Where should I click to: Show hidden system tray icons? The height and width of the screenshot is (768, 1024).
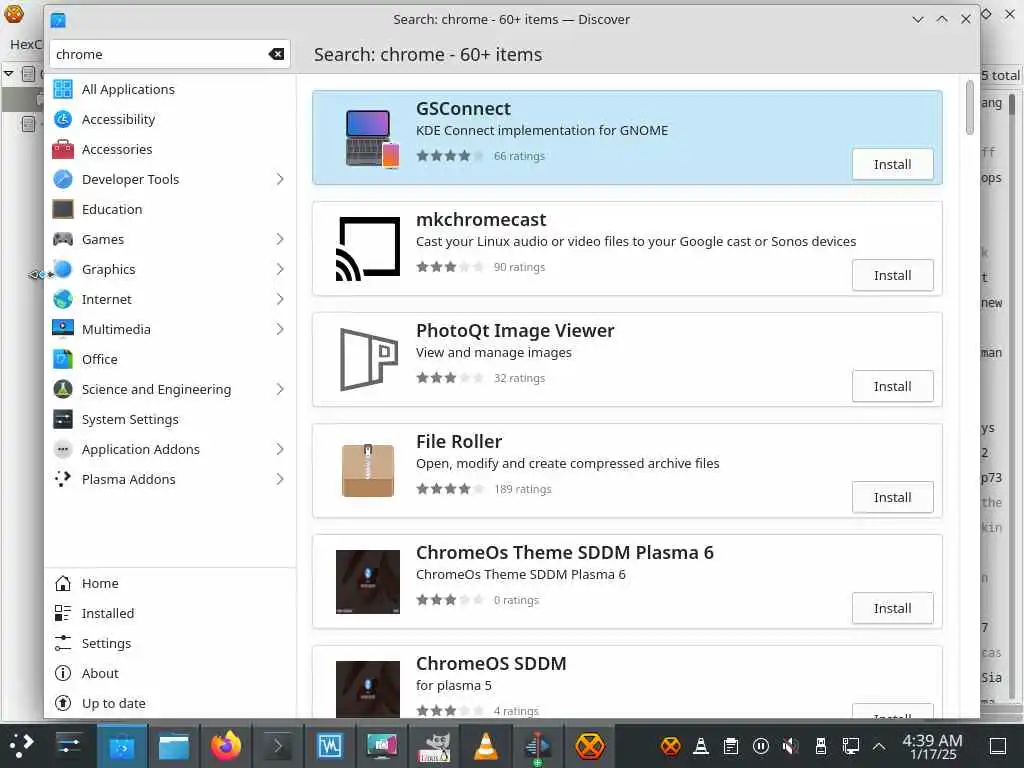click(x=879, y=746)
